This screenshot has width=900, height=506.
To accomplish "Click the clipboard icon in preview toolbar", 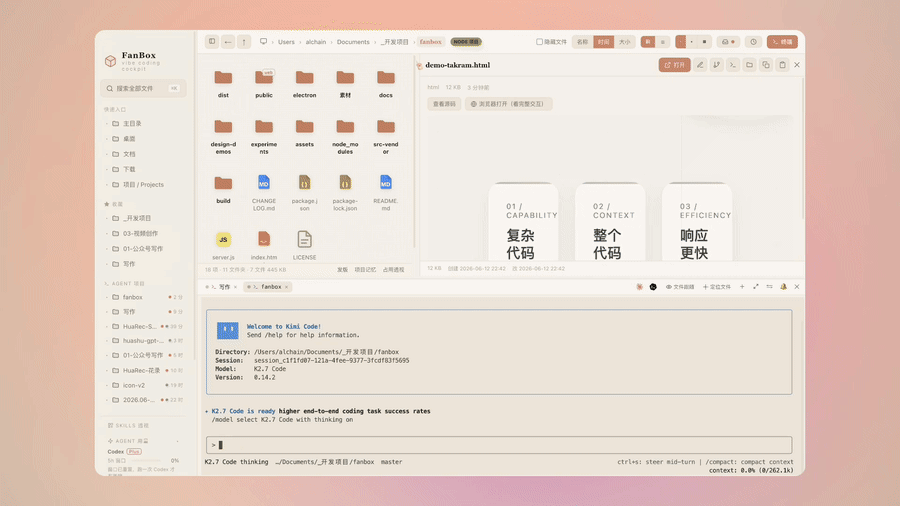I will click(782, 65).
